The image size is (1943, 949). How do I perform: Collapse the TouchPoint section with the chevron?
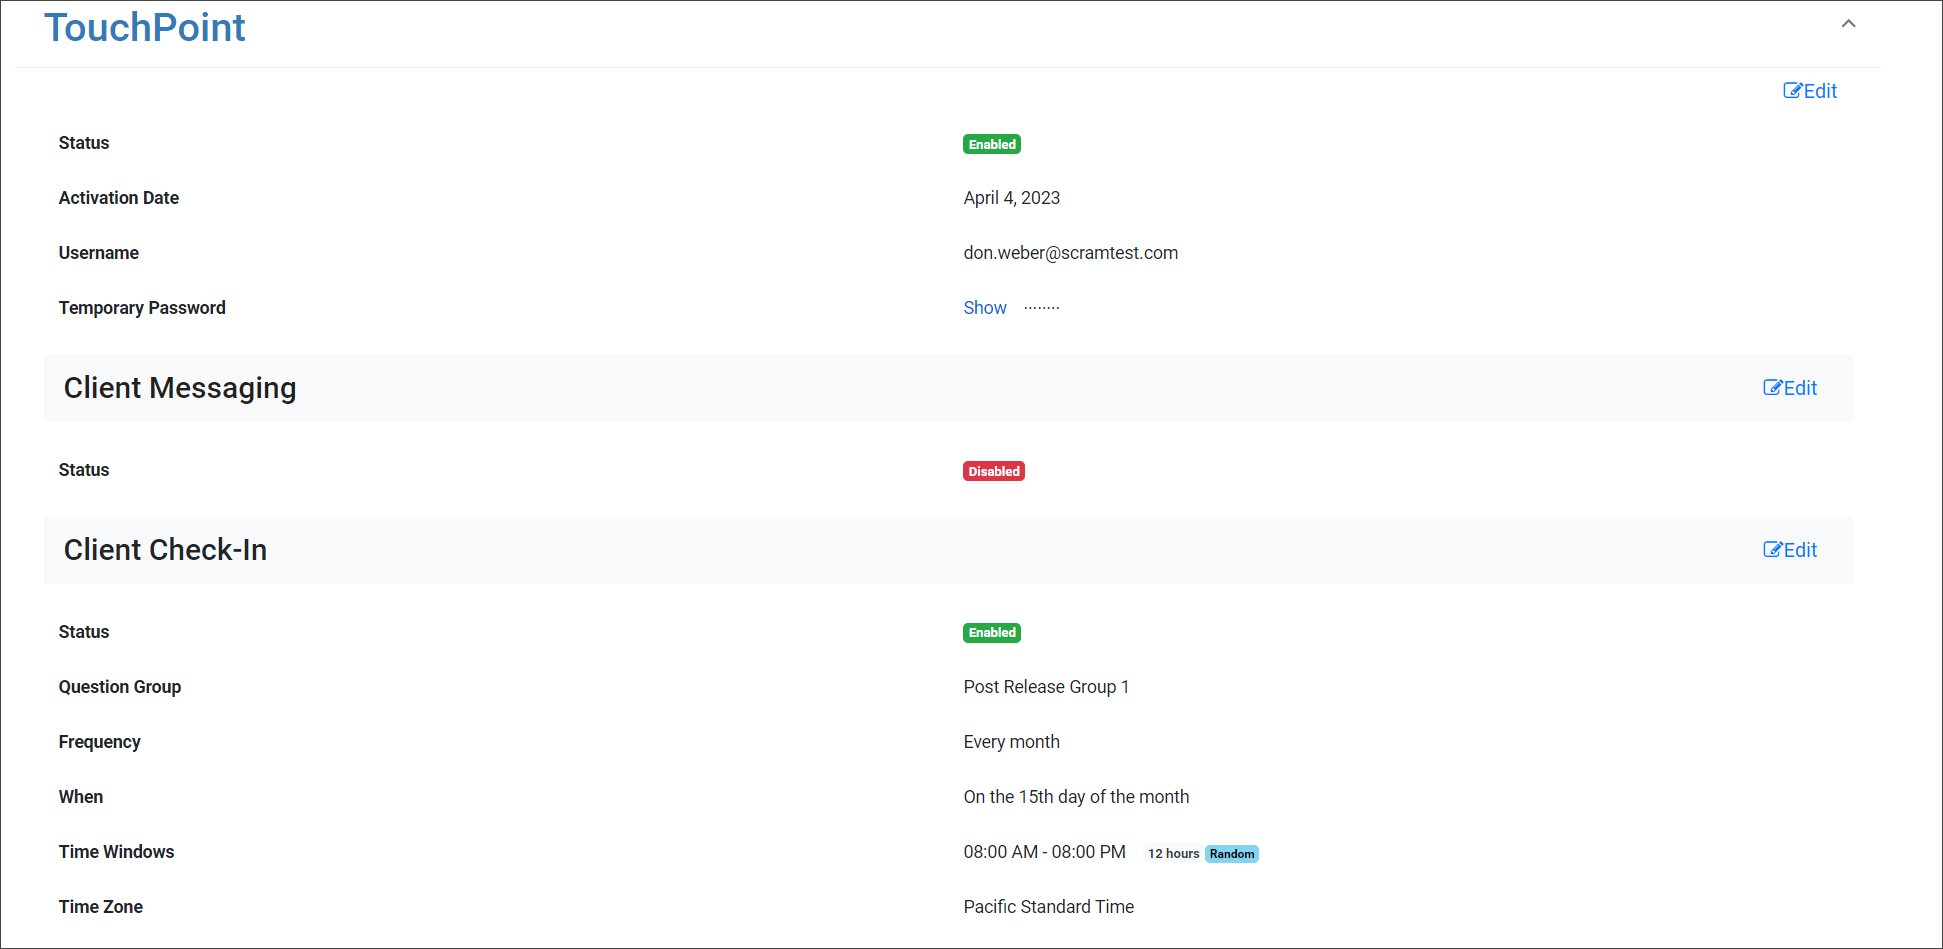tap(1848, 24)
